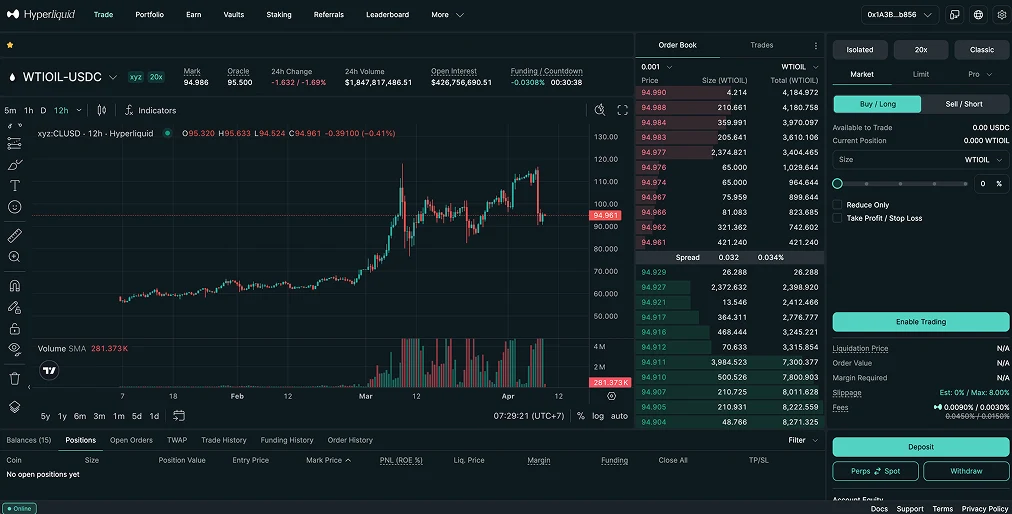Click the trash remove drawings icon

(14, 378)
